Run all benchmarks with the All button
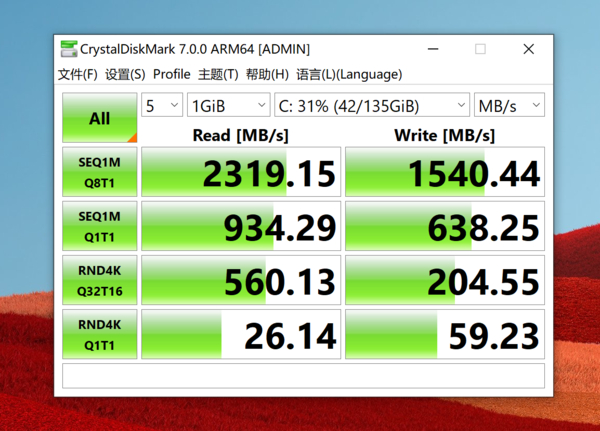This screenshot has height=431, width=600. (x=99, y=118)
